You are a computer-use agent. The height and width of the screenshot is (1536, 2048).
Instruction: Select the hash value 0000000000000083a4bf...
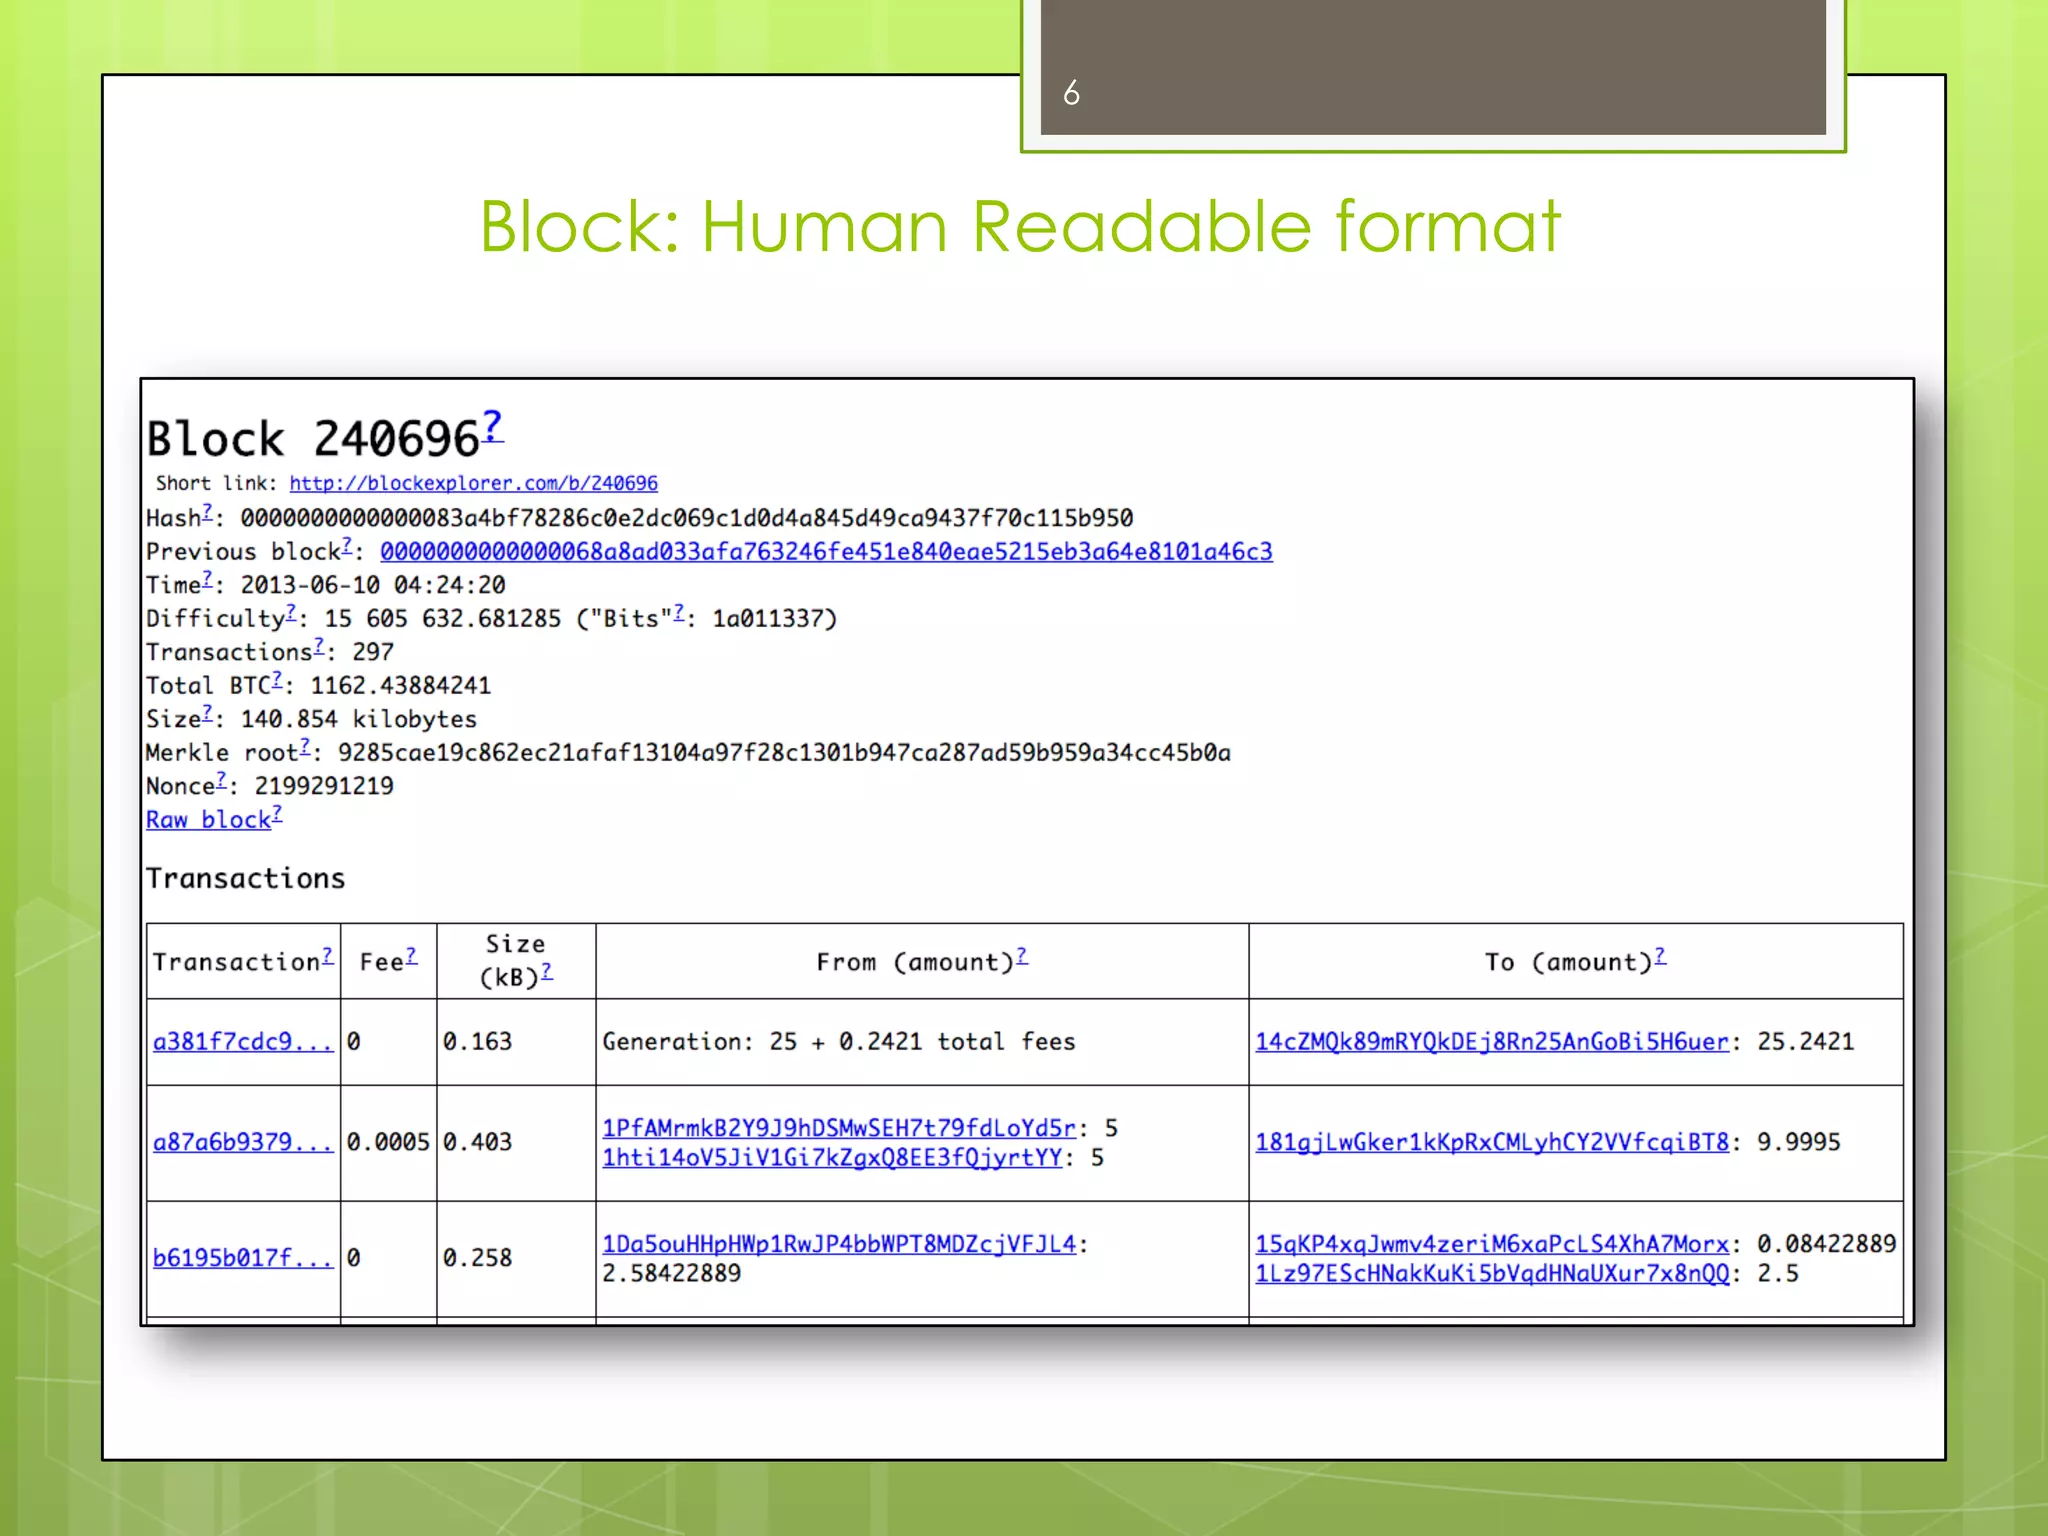point(687,518)
